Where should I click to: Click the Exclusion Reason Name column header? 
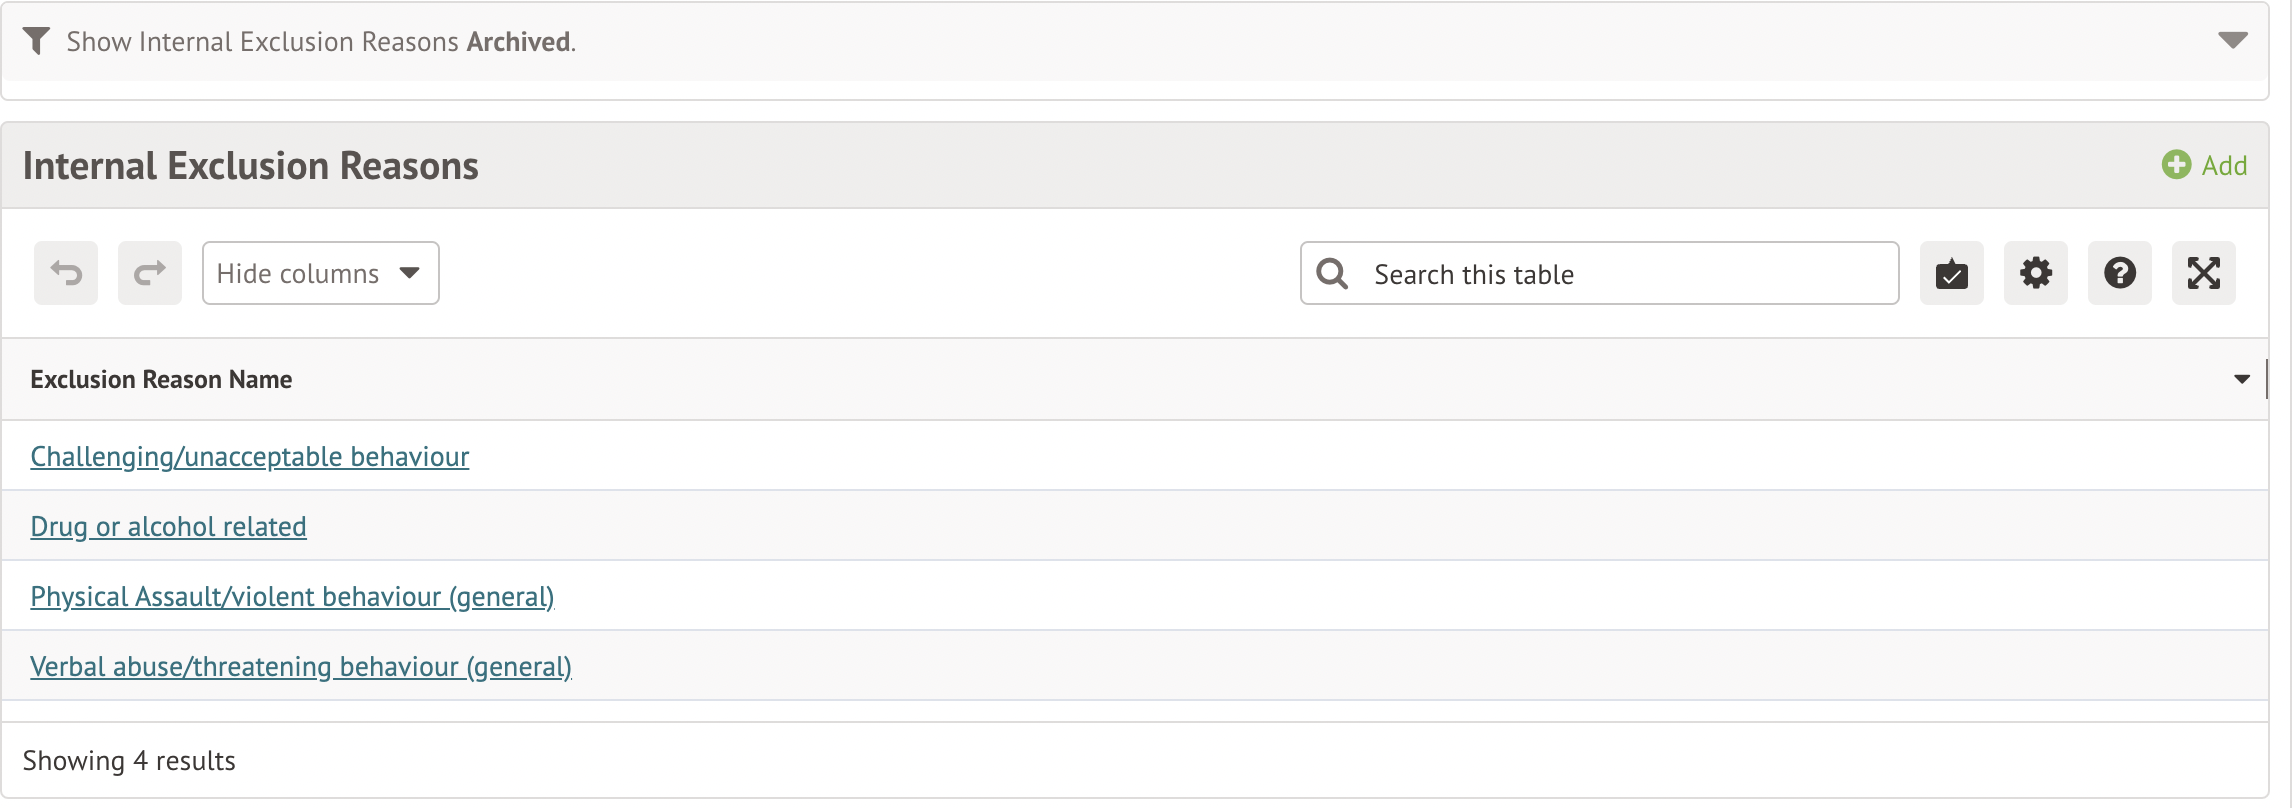click(161, 379)
